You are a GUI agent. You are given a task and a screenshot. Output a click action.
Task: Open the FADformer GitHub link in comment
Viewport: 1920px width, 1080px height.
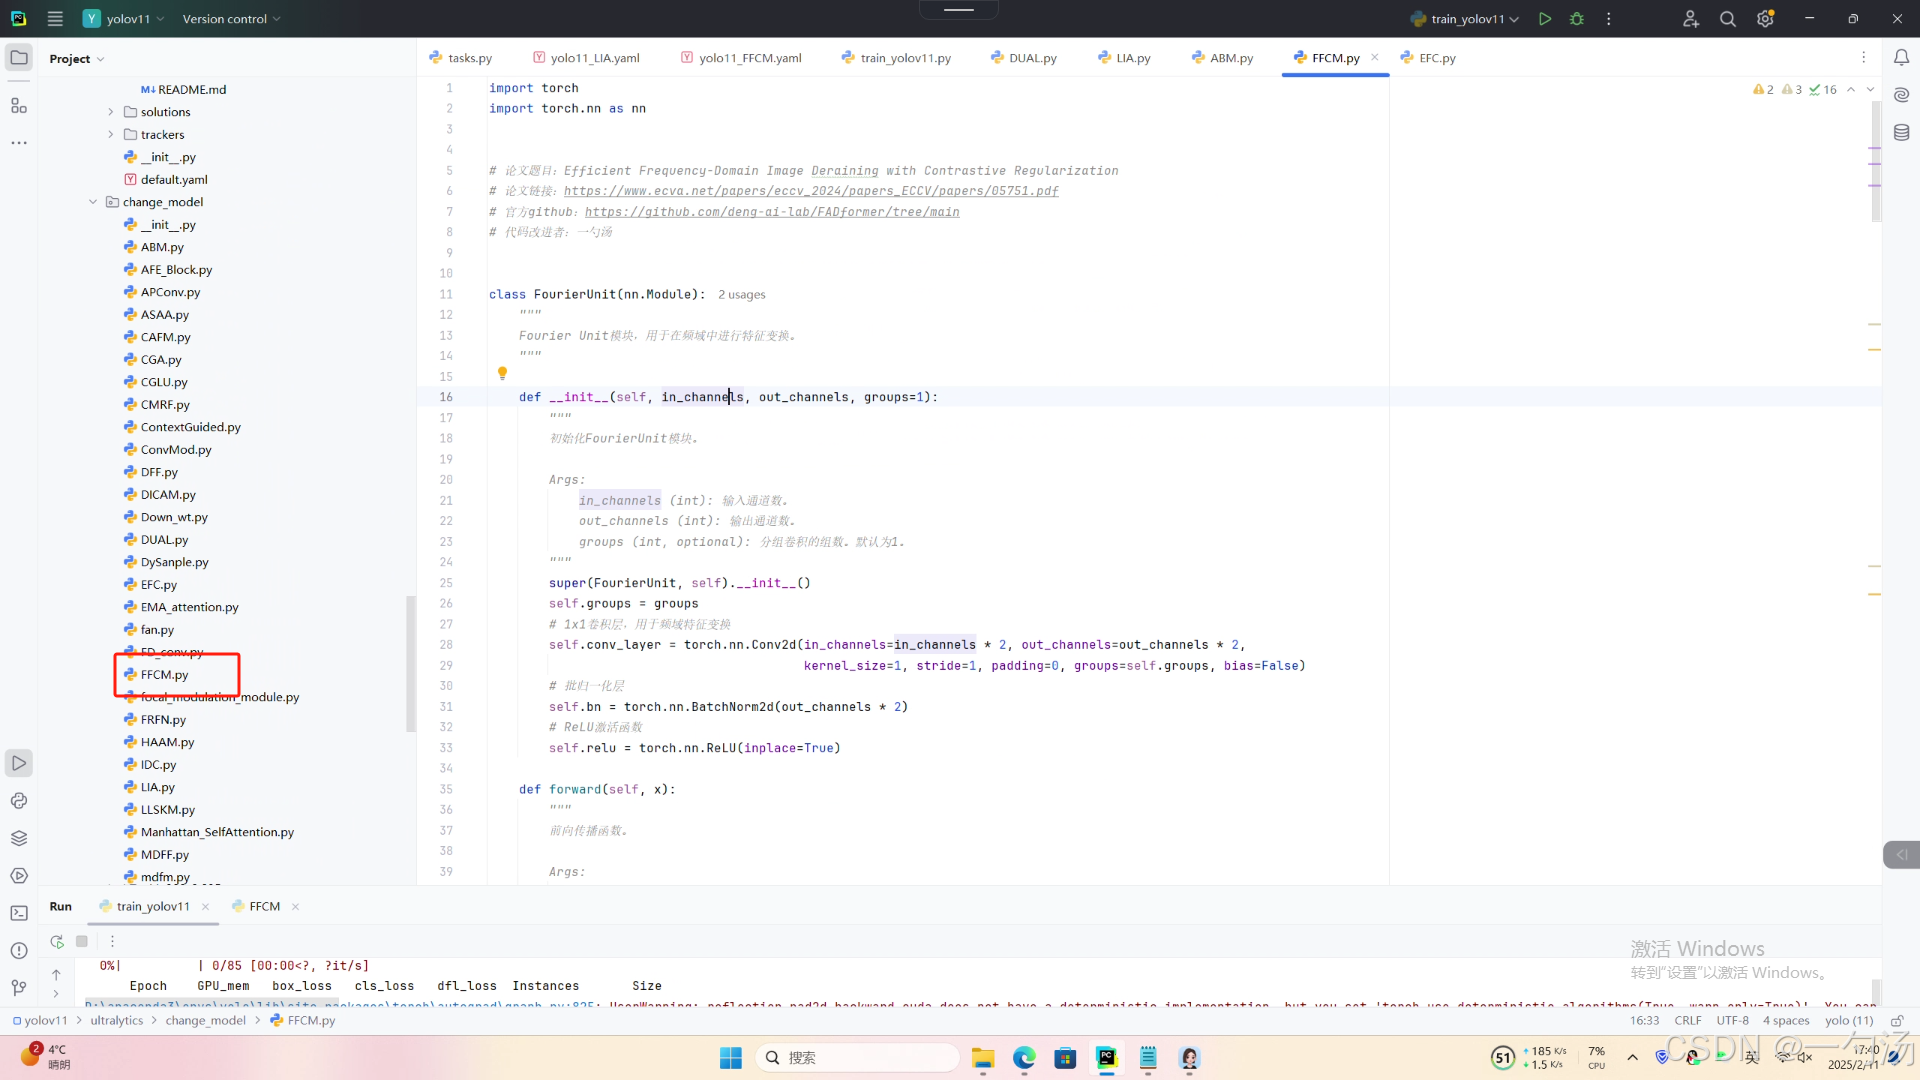(x=771, y=212)
